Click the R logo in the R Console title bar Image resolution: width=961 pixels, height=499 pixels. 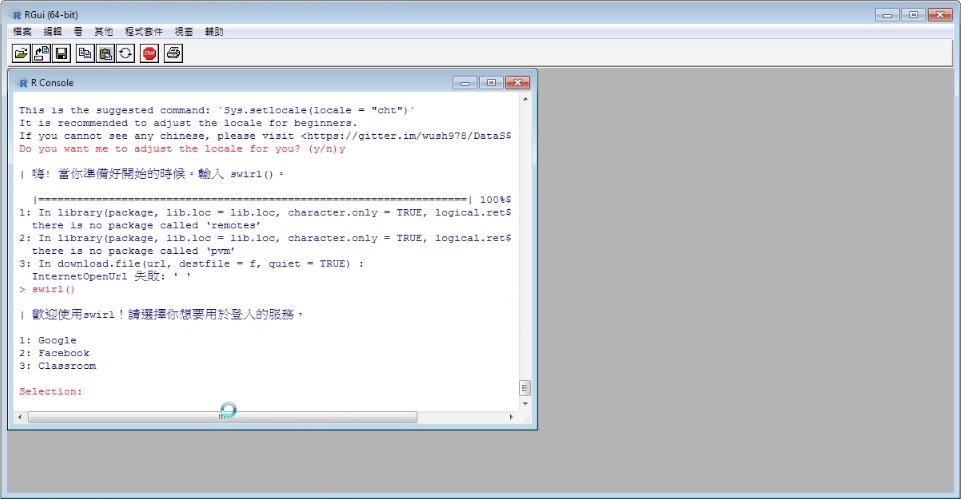click(23, 83)
